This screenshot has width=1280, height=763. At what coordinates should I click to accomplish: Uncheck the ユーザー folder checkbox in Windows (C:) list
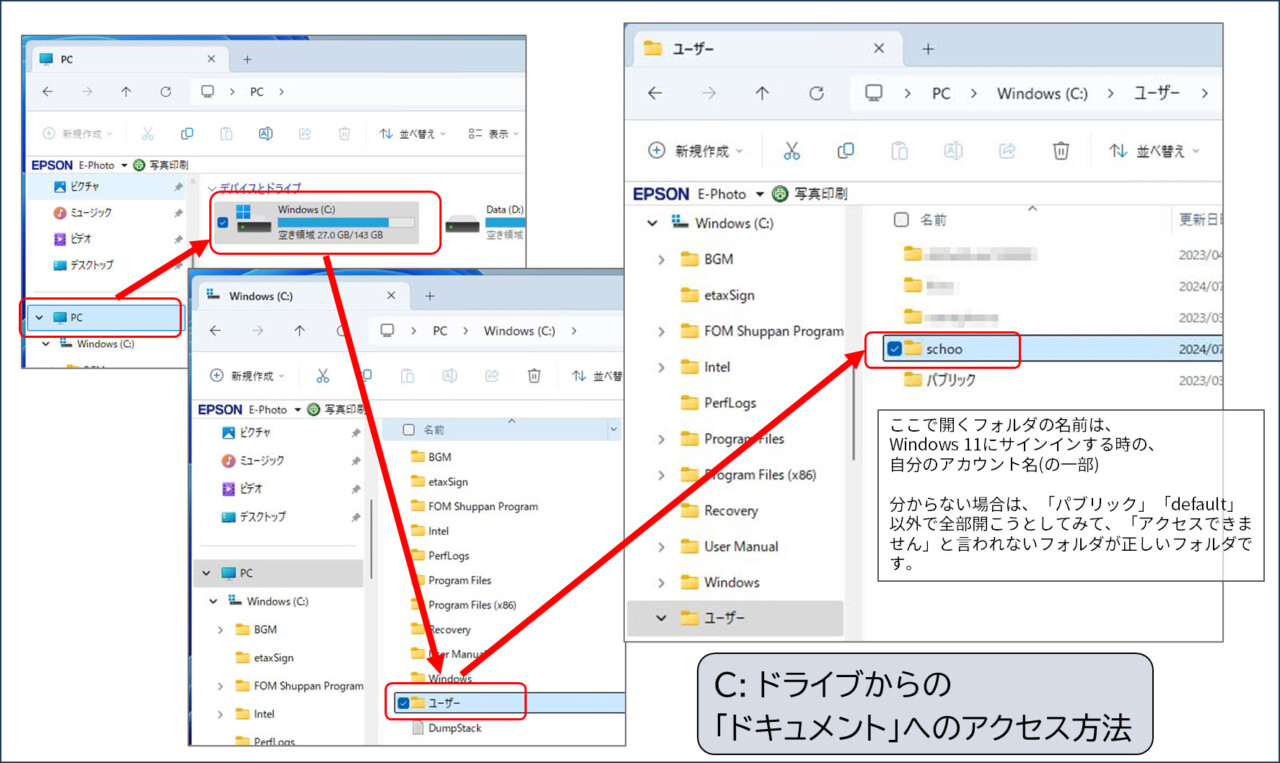point(402,703)
